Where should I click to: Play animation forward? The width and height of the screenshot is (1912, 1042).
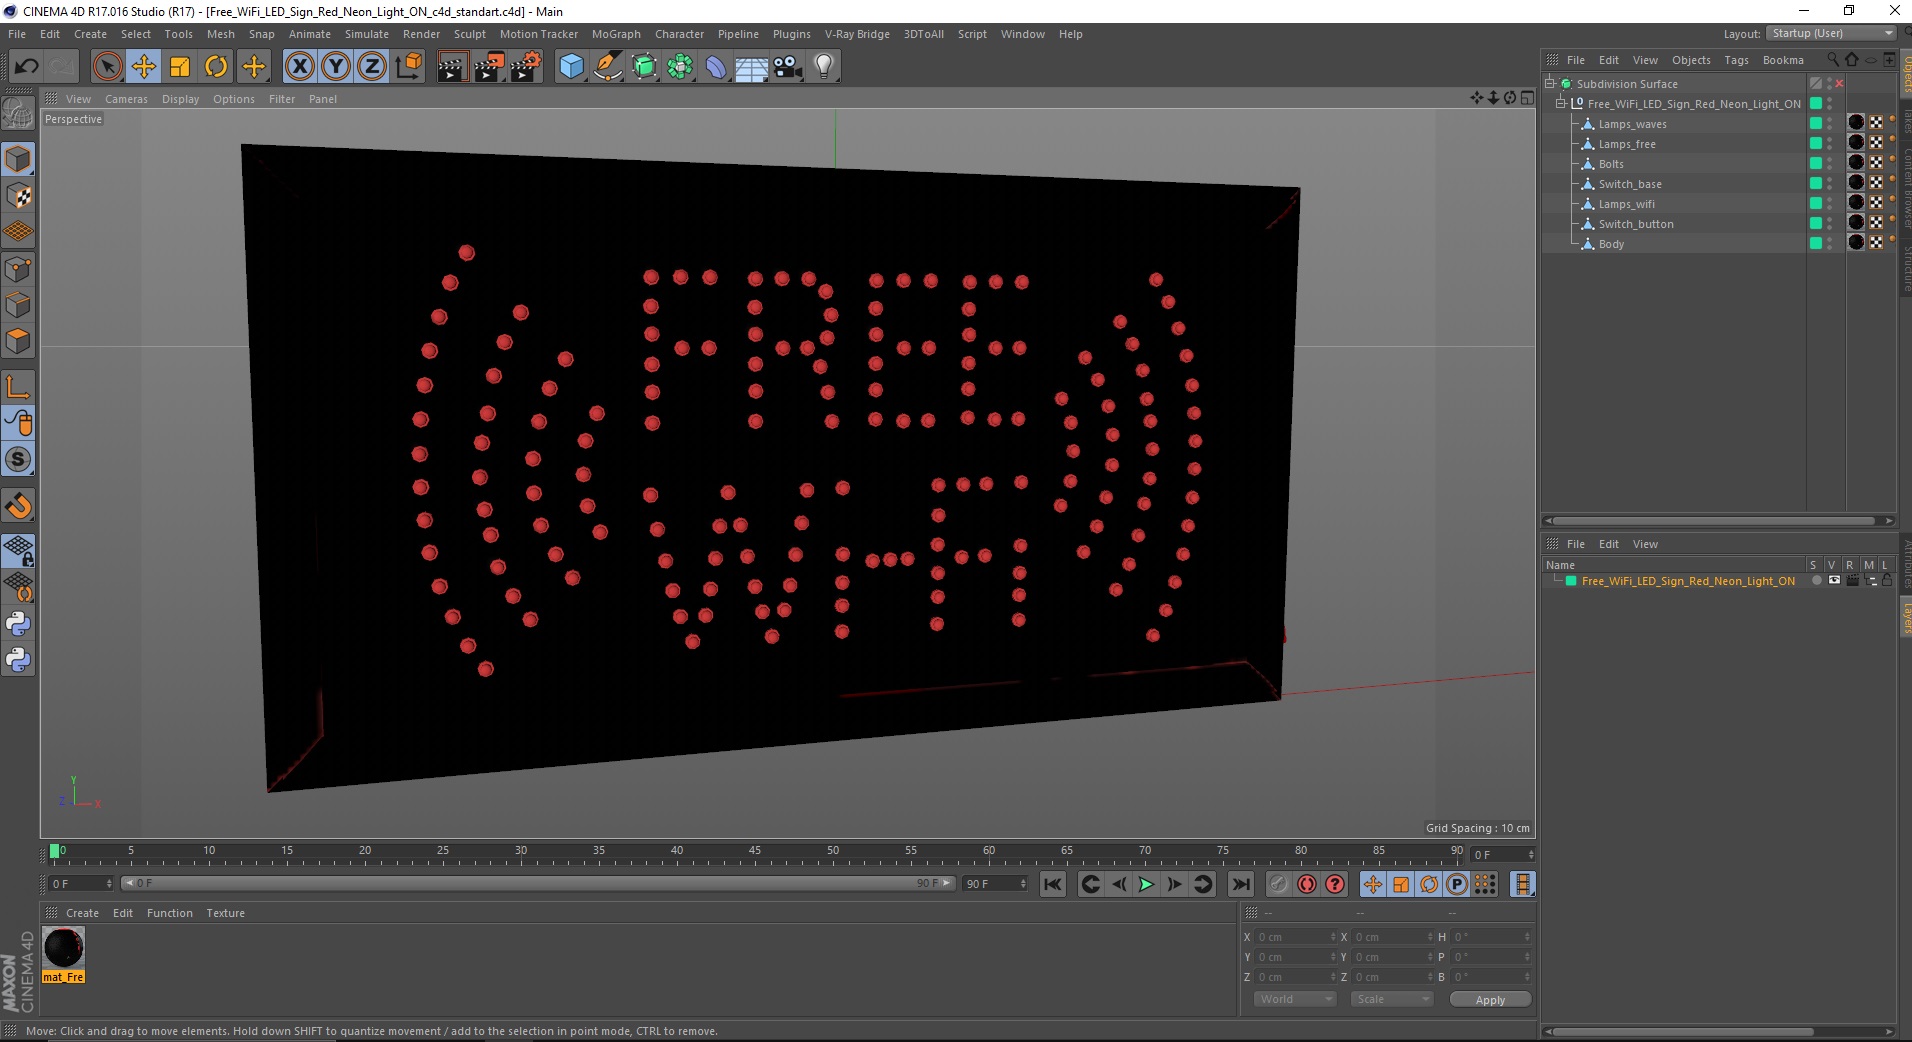(x=1146, y=884)
